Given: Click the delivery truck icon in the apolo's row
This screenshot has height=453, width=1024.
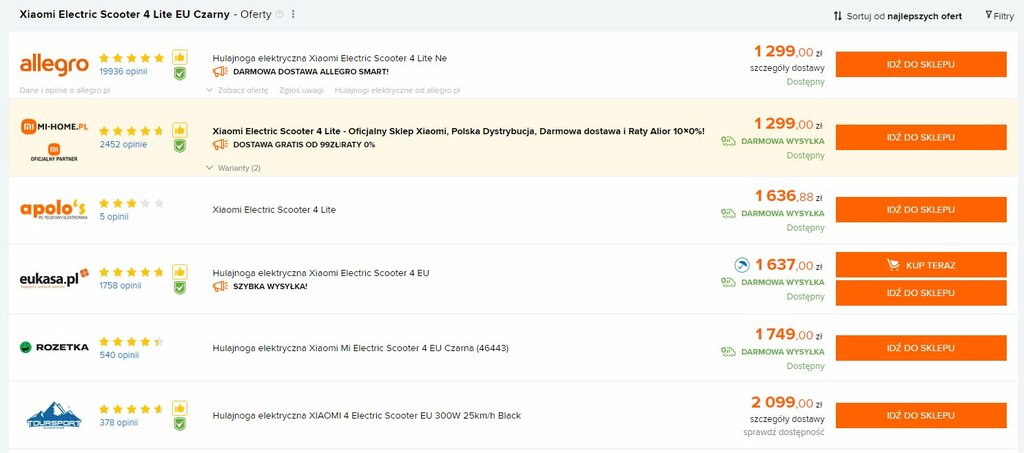Looking at the screenshot, I should click(x=728, y=213).
